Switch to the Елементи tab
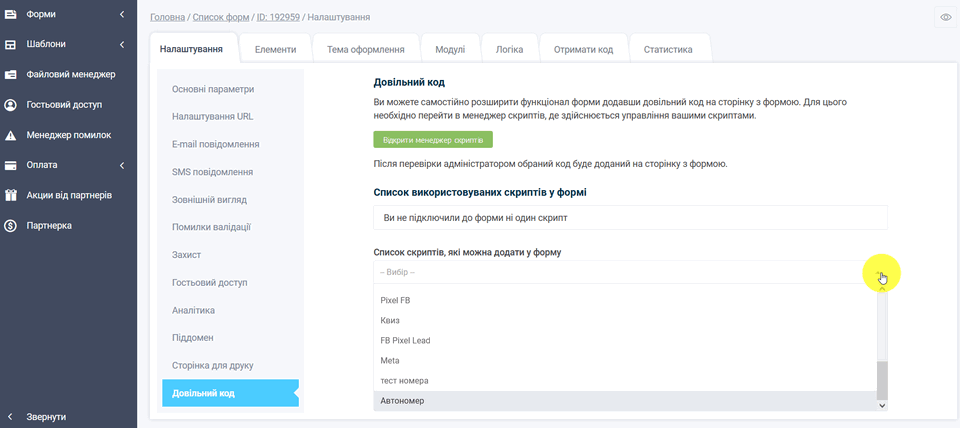 click(276, 50)
